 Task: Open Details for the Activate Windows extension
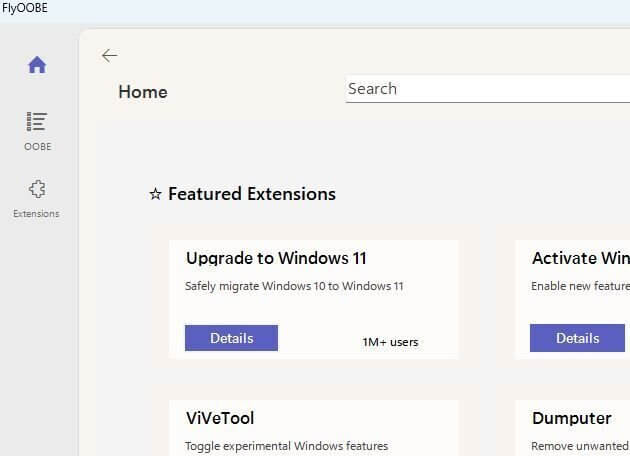[x=577, y=338]
